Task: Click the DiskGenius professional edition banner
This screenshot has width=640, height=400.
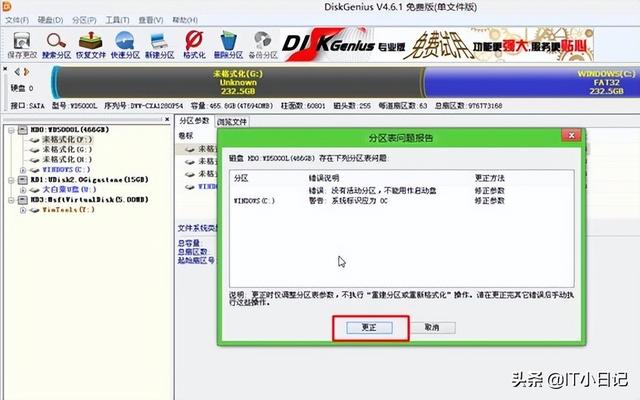Action: [437, 44]
